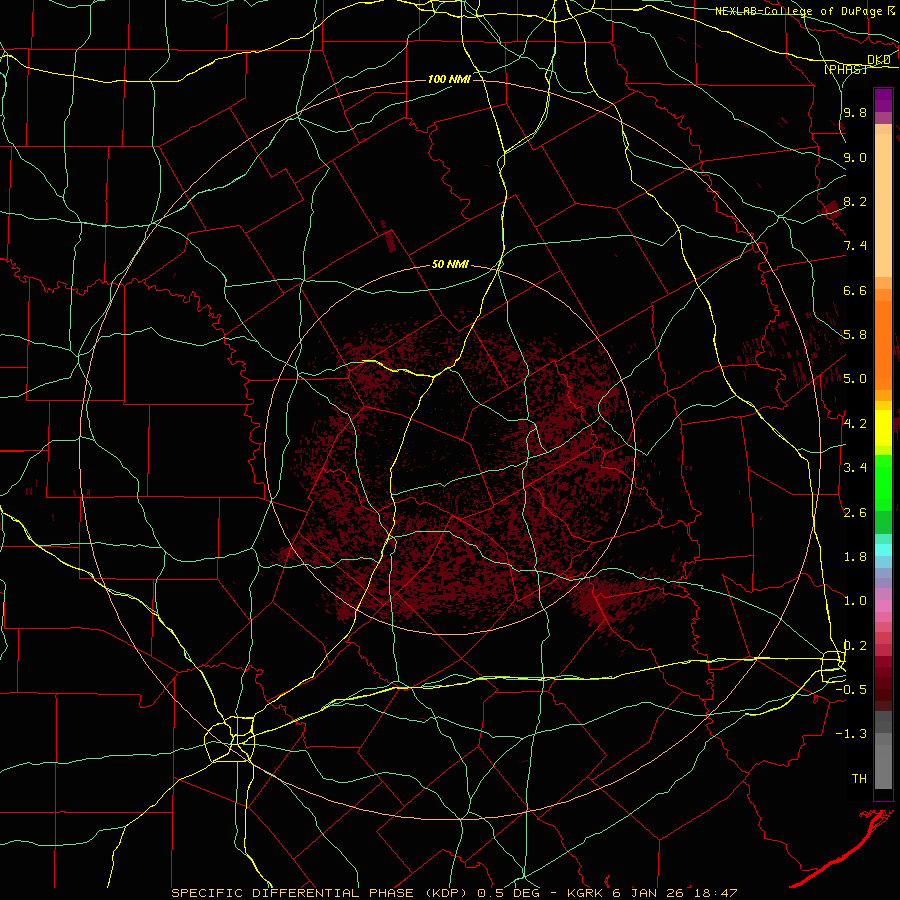Pick the pink segment of the color bar

coord(883,606)
